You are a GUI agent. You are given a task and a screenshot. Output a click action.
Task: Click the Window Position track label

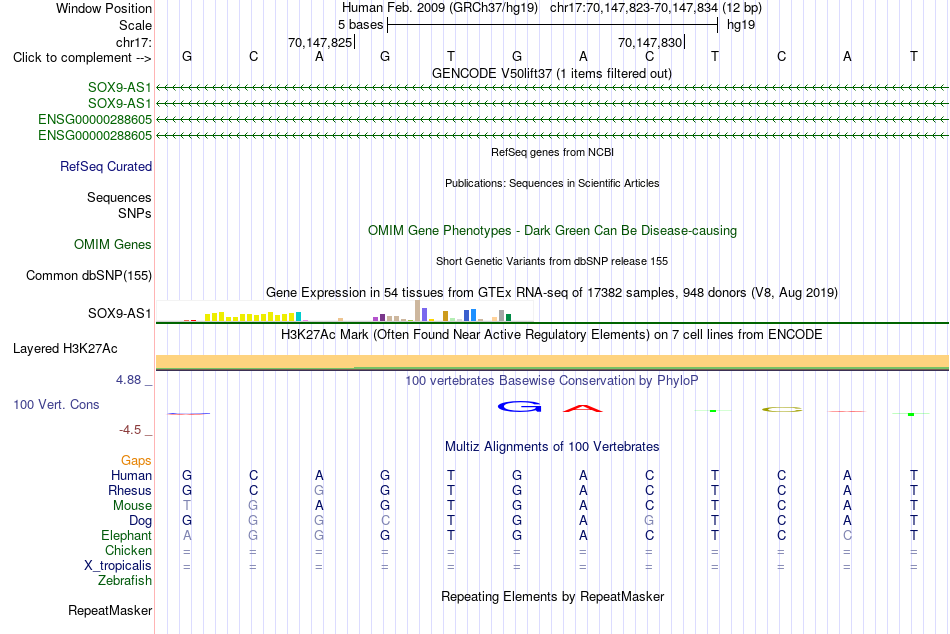click(104, 8)
